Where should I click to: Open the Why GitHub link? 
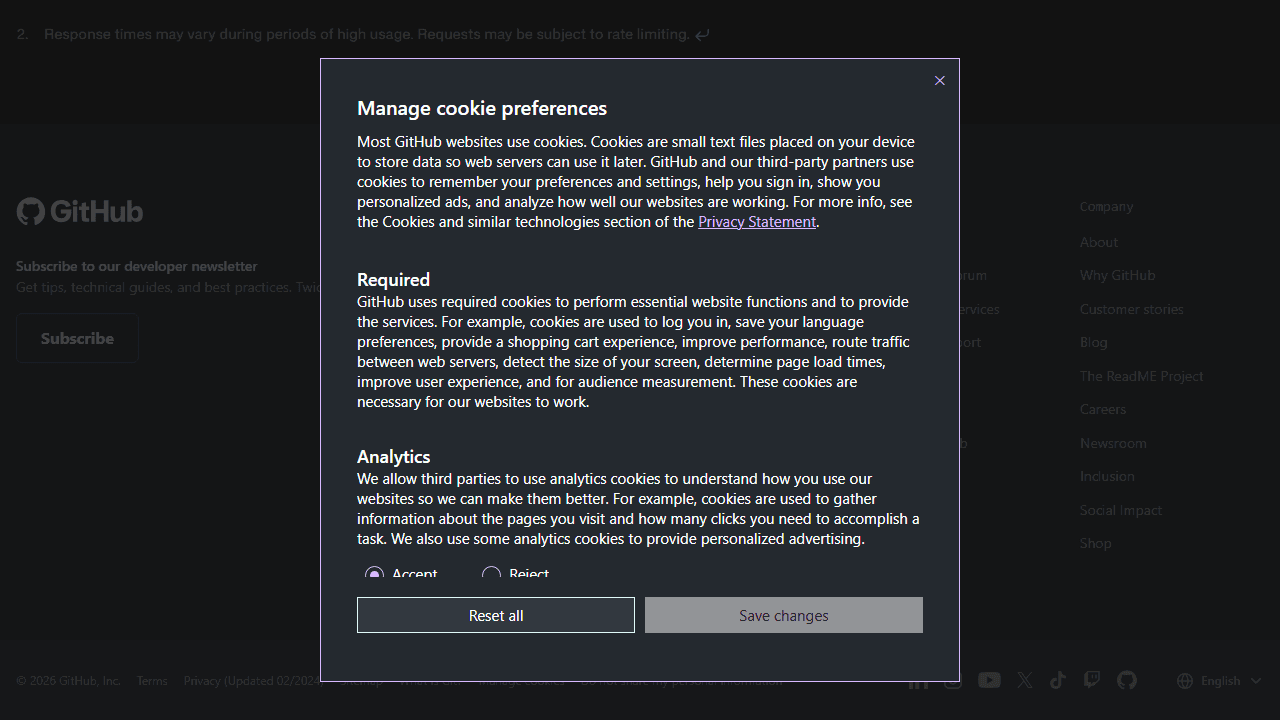point(1117,275)
